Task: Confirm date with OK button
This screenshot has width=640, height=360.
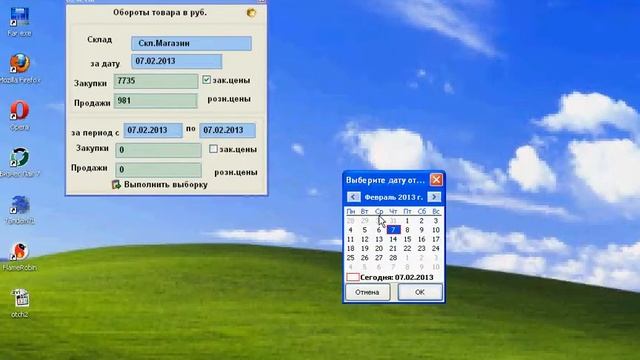Action: [420, 292]
